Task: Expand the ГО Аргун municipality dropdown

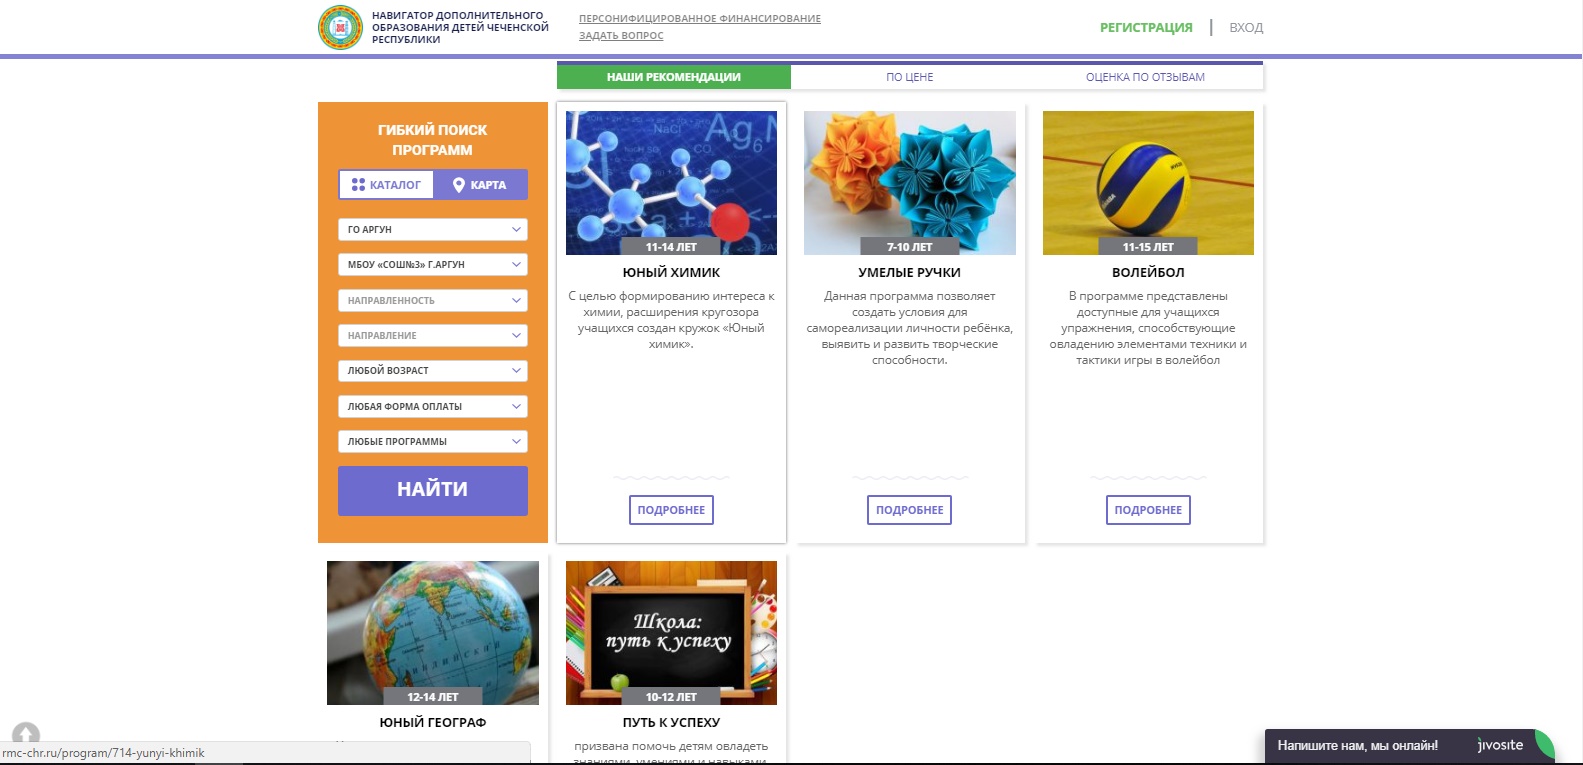Action: coord(432,230)
